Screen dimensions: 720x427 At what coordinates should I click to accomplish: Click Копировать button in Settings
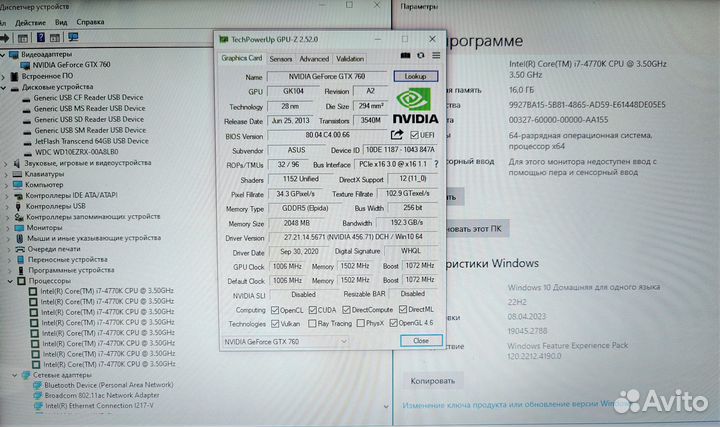click(433, 381)
